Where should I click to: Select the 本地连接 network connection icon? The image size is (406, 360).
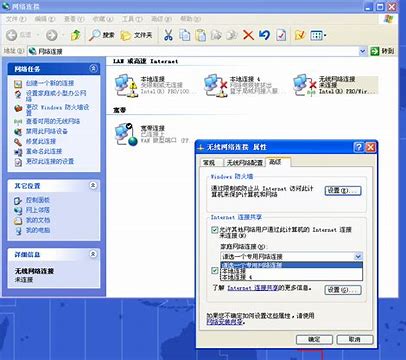126,86
